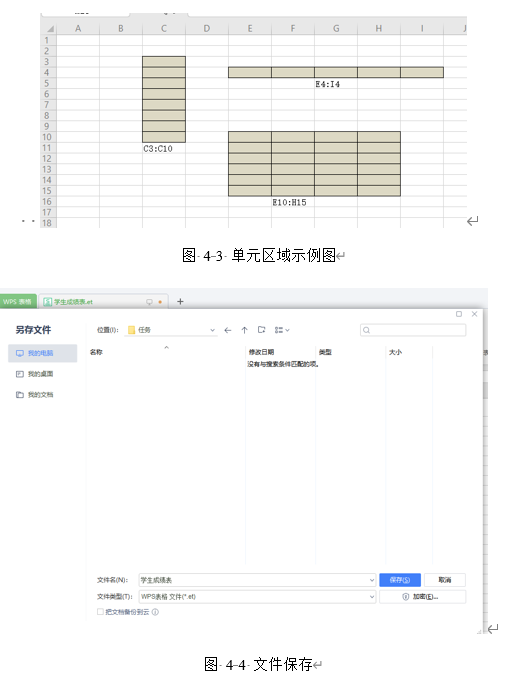Click the search magnifier icon
Viewport: 530px width, 680px height.
366,330
